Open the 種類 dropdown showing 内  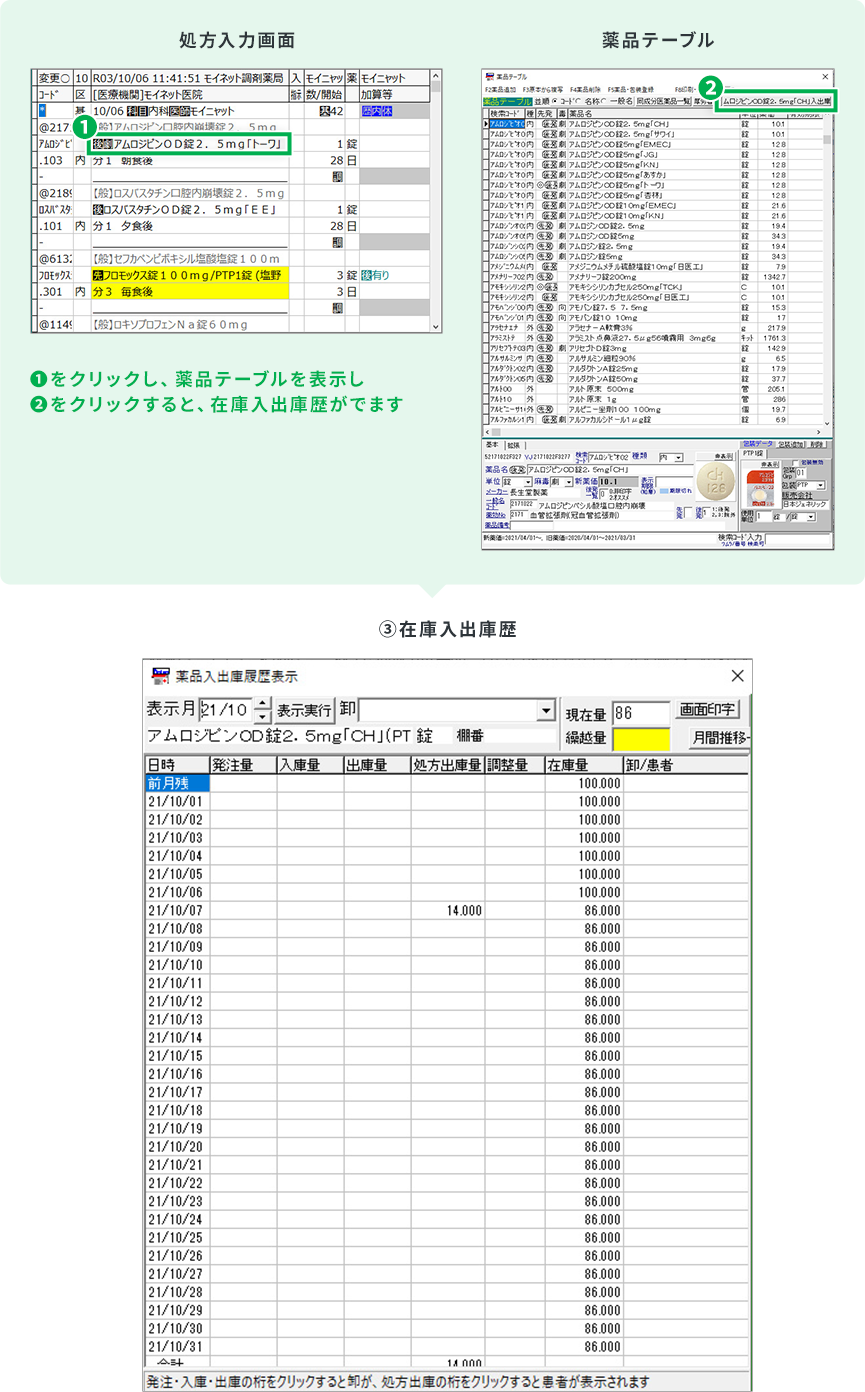point(671,457)
